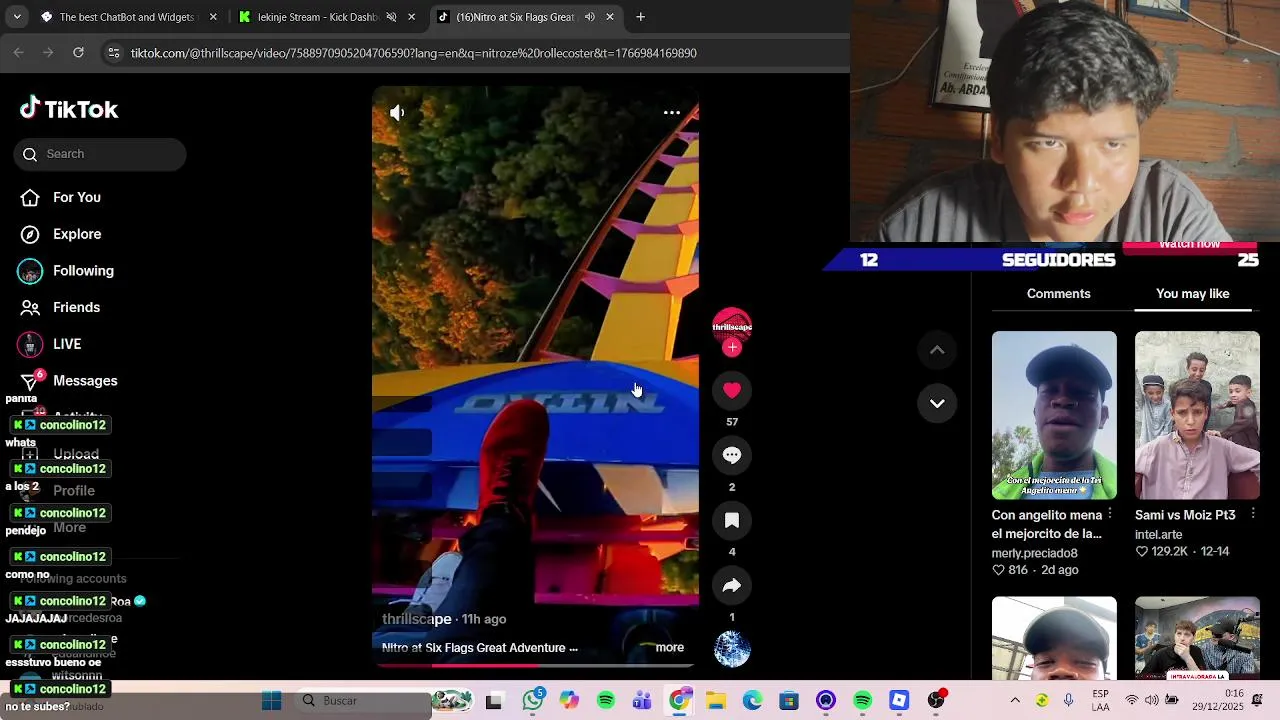Seek on the red video progress bar
Screen dimensions: 1280x720
click(x=535, y=664)
